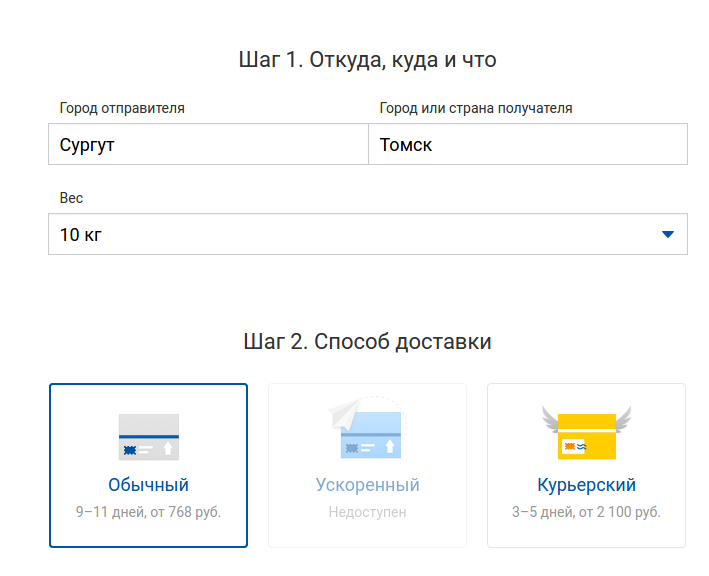The height and width of the screenshot is (576, 709).
Task: Choose the Обычный delivery option label
Action: tap(148, 485)
